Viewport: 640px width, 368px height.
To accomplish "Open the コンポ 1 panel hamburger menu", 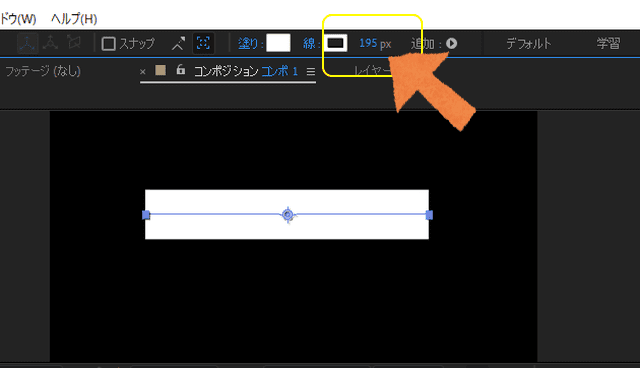I will click(311, 72).
